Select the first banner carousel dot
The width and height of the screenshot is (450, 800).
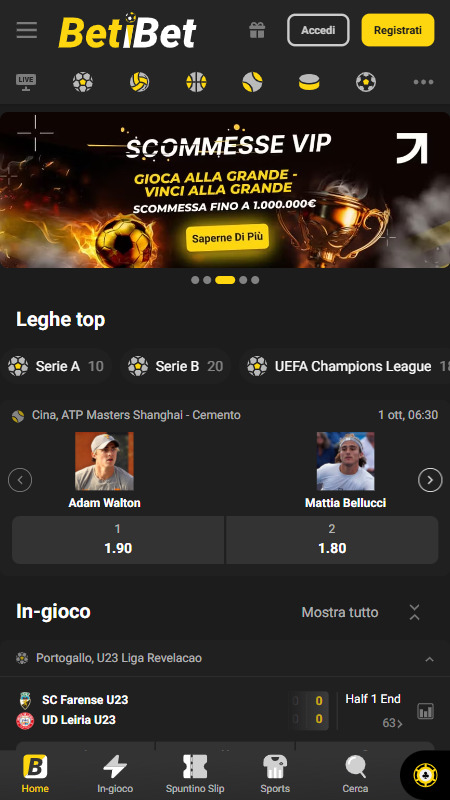(195, 280)
